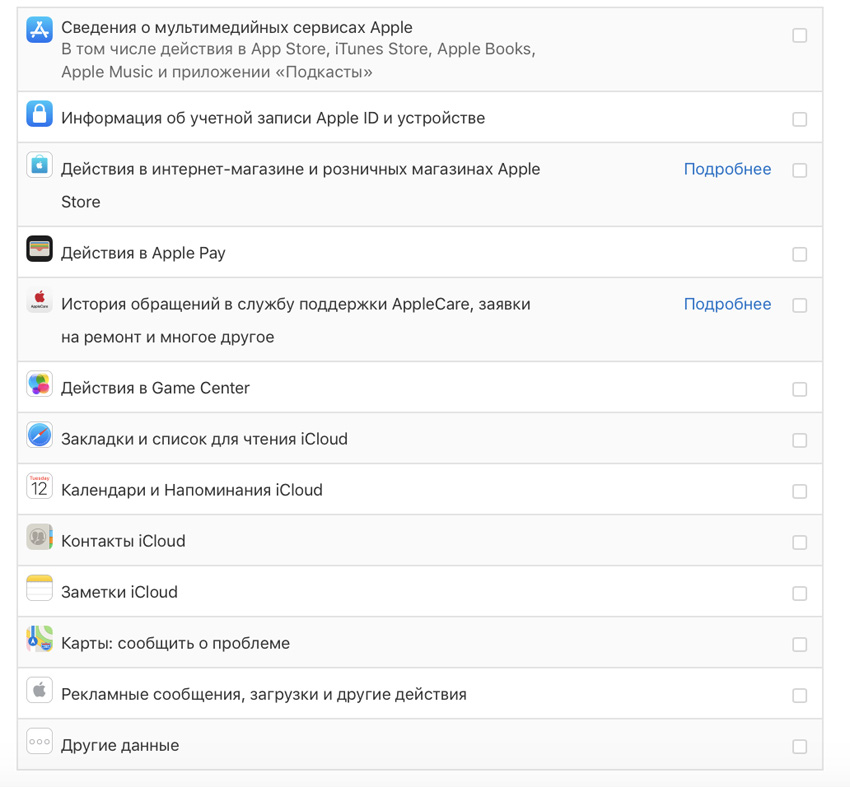The width and height of the screenshot is (850, 787).
Task: Enable the Apple Pay activity checkbox
Action: click(800, 254)
